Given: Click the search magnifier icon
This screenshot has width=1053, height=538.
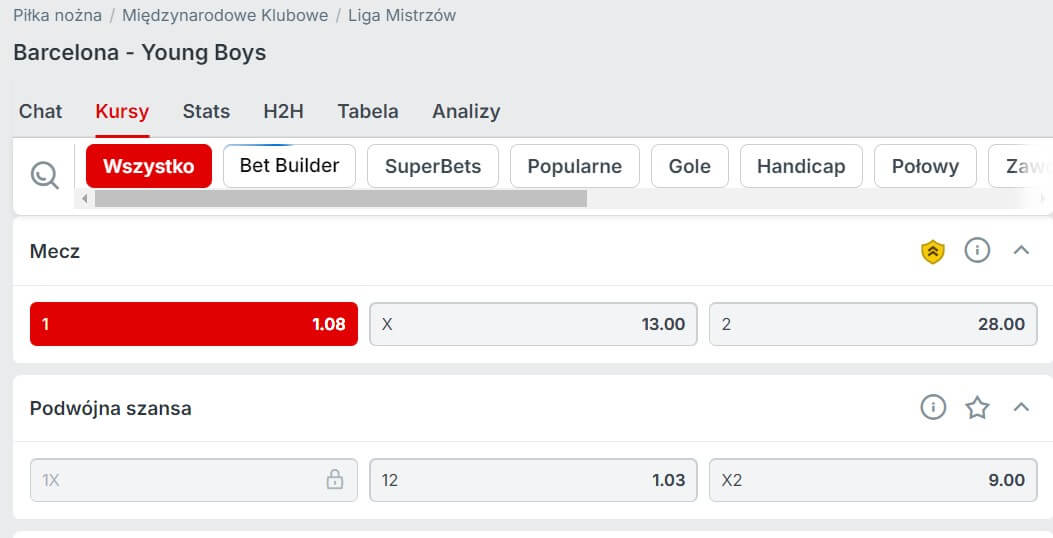Looking at the screenshot, I should pyautogui.click(x=45, y=175).
